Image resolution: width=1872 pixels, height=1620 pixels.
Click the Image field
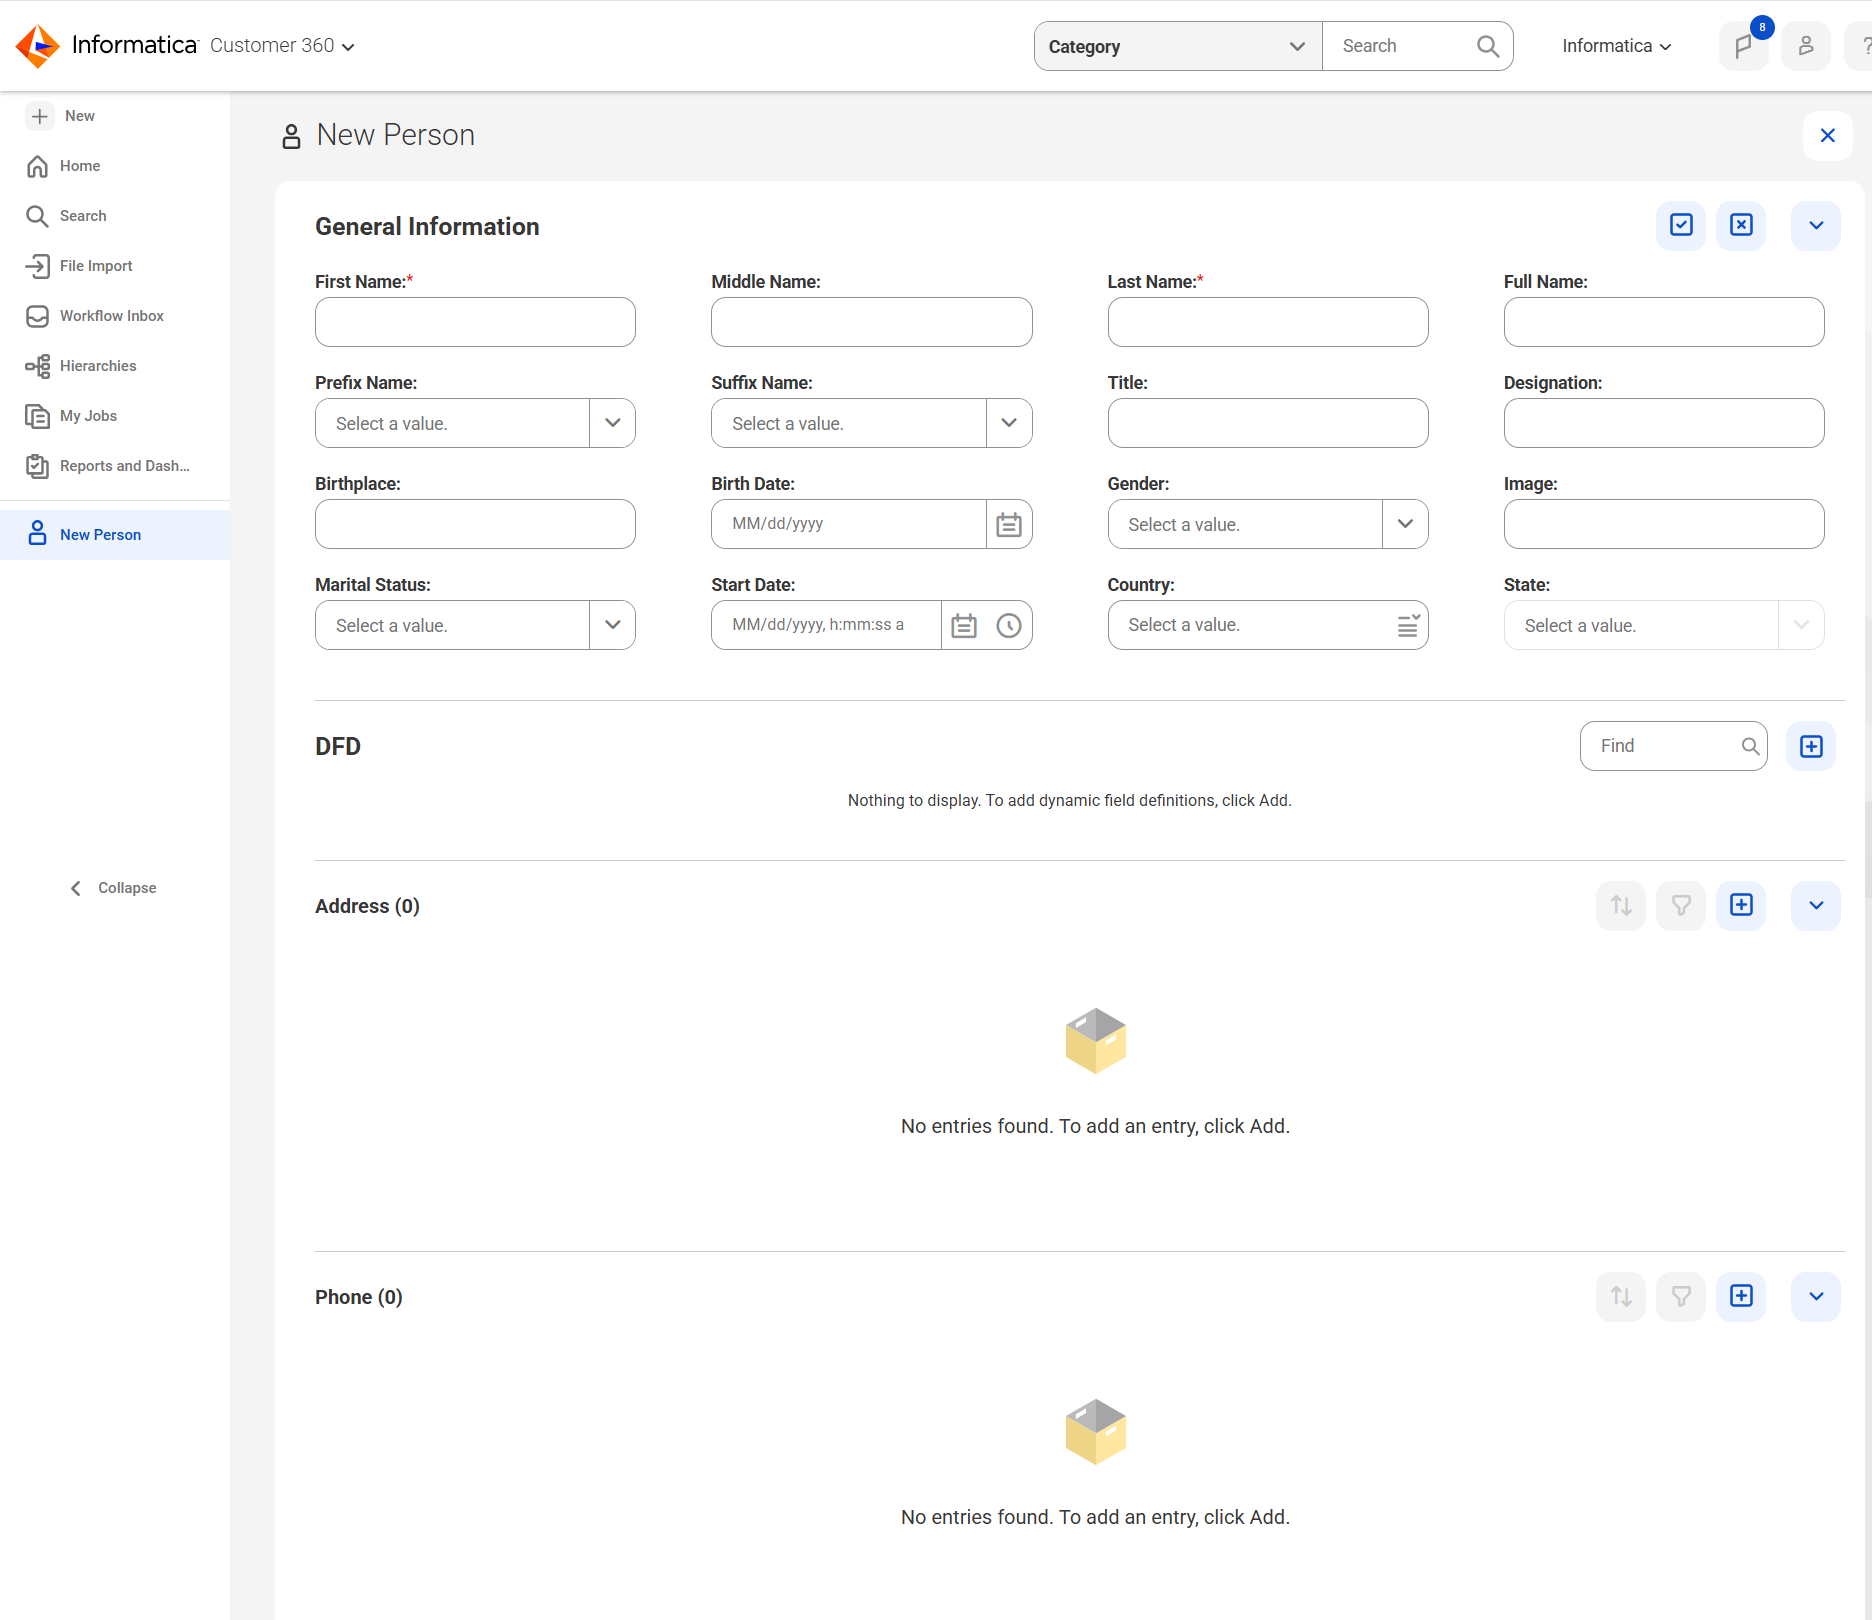click(x=1664, y=524)
